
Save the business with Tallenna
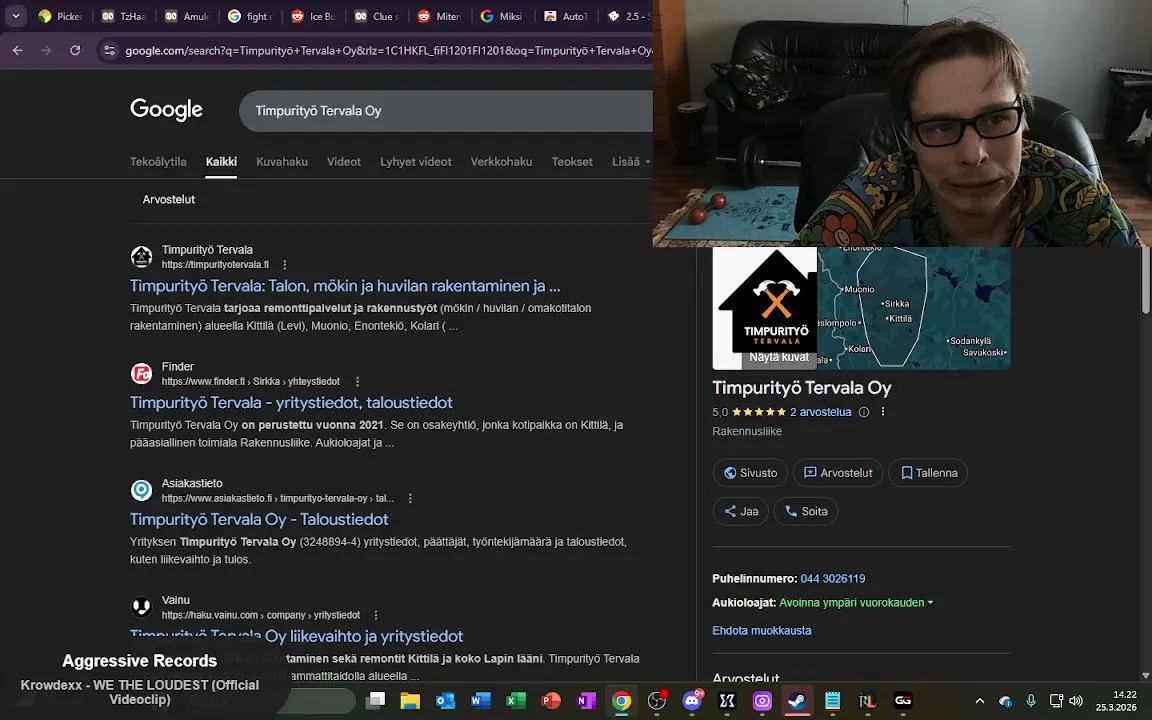(x=928, y=472)
